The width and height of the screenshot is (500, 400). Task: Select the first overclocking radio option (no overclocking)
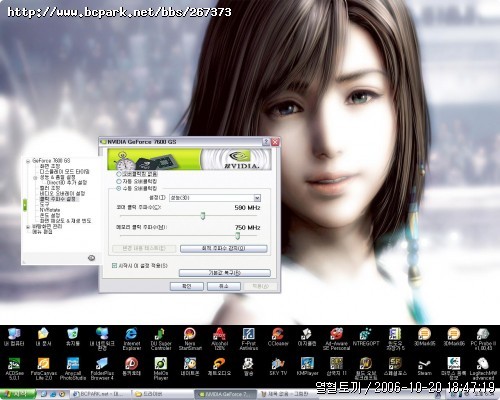click(119, 174)
